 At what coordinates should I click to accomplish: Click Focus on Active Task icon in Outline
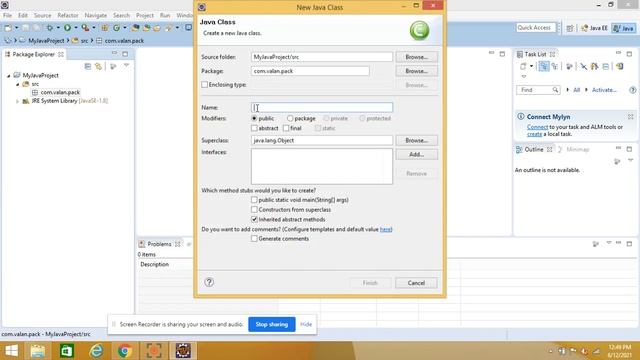tap(617, 161)
